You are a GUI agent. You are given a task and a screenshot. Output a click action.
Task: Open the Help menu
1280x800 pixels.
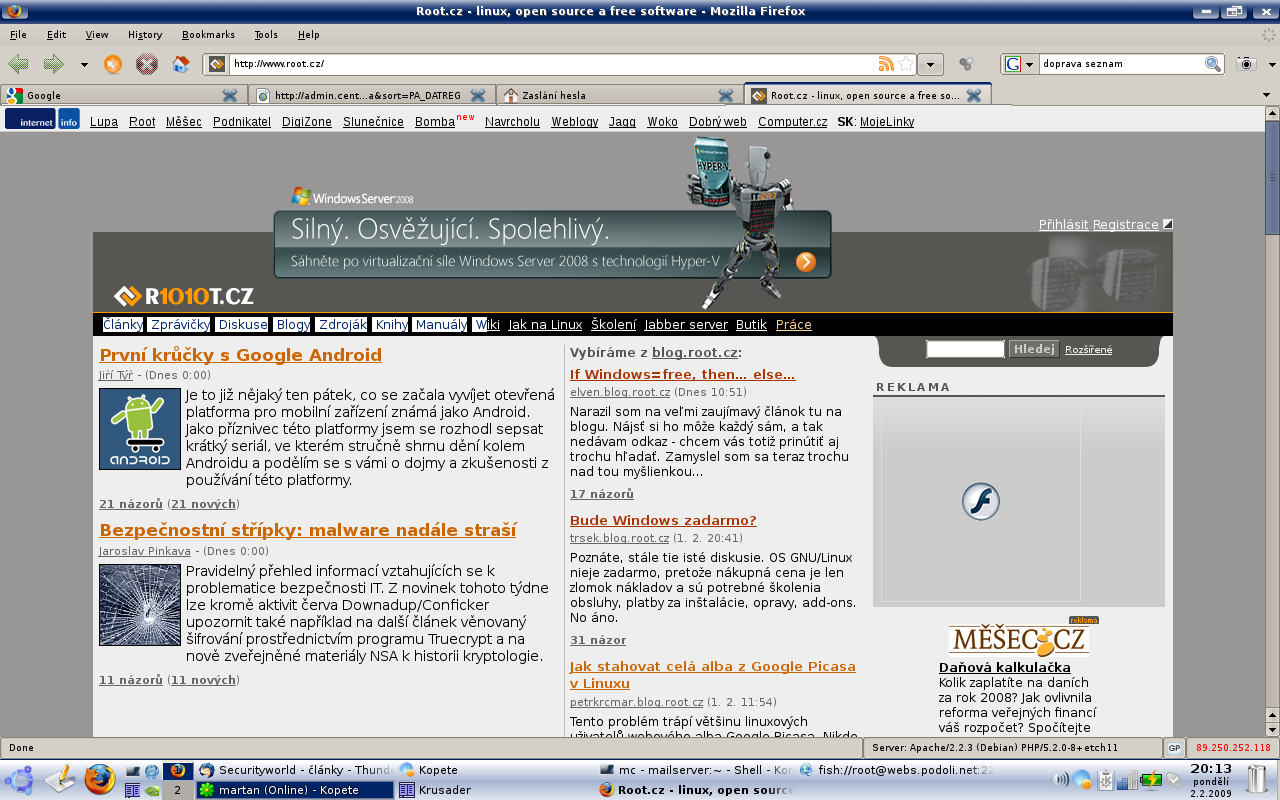(309, 34)
